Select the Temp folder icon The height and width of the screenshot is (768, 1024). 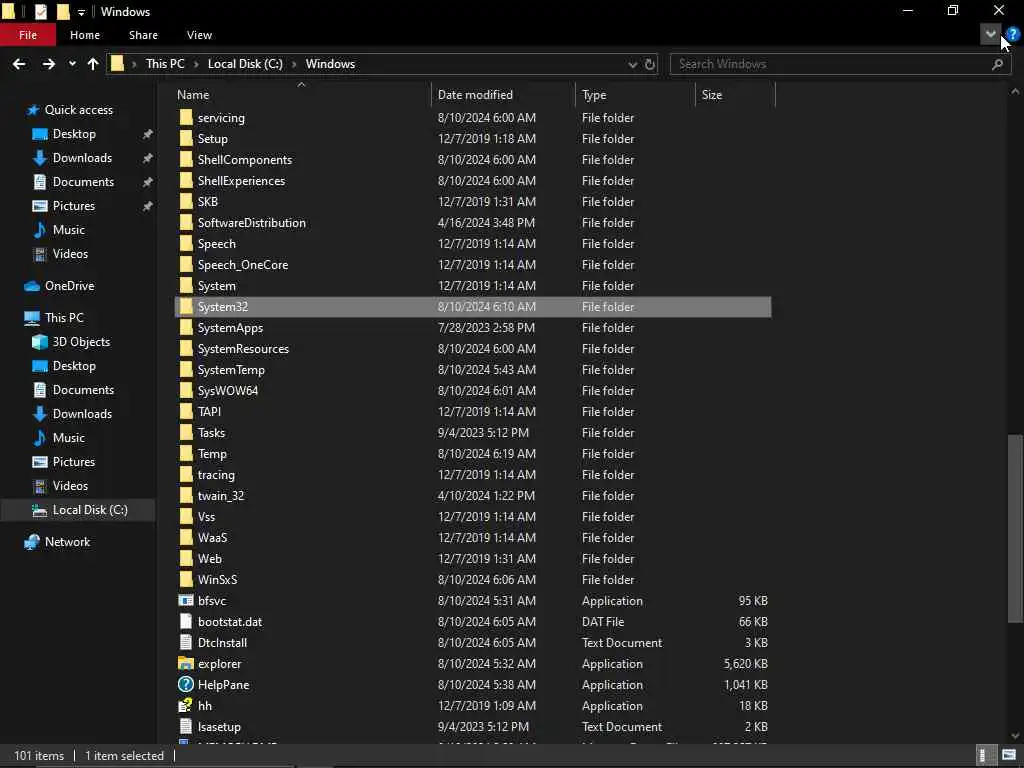[x=186, y=453]
